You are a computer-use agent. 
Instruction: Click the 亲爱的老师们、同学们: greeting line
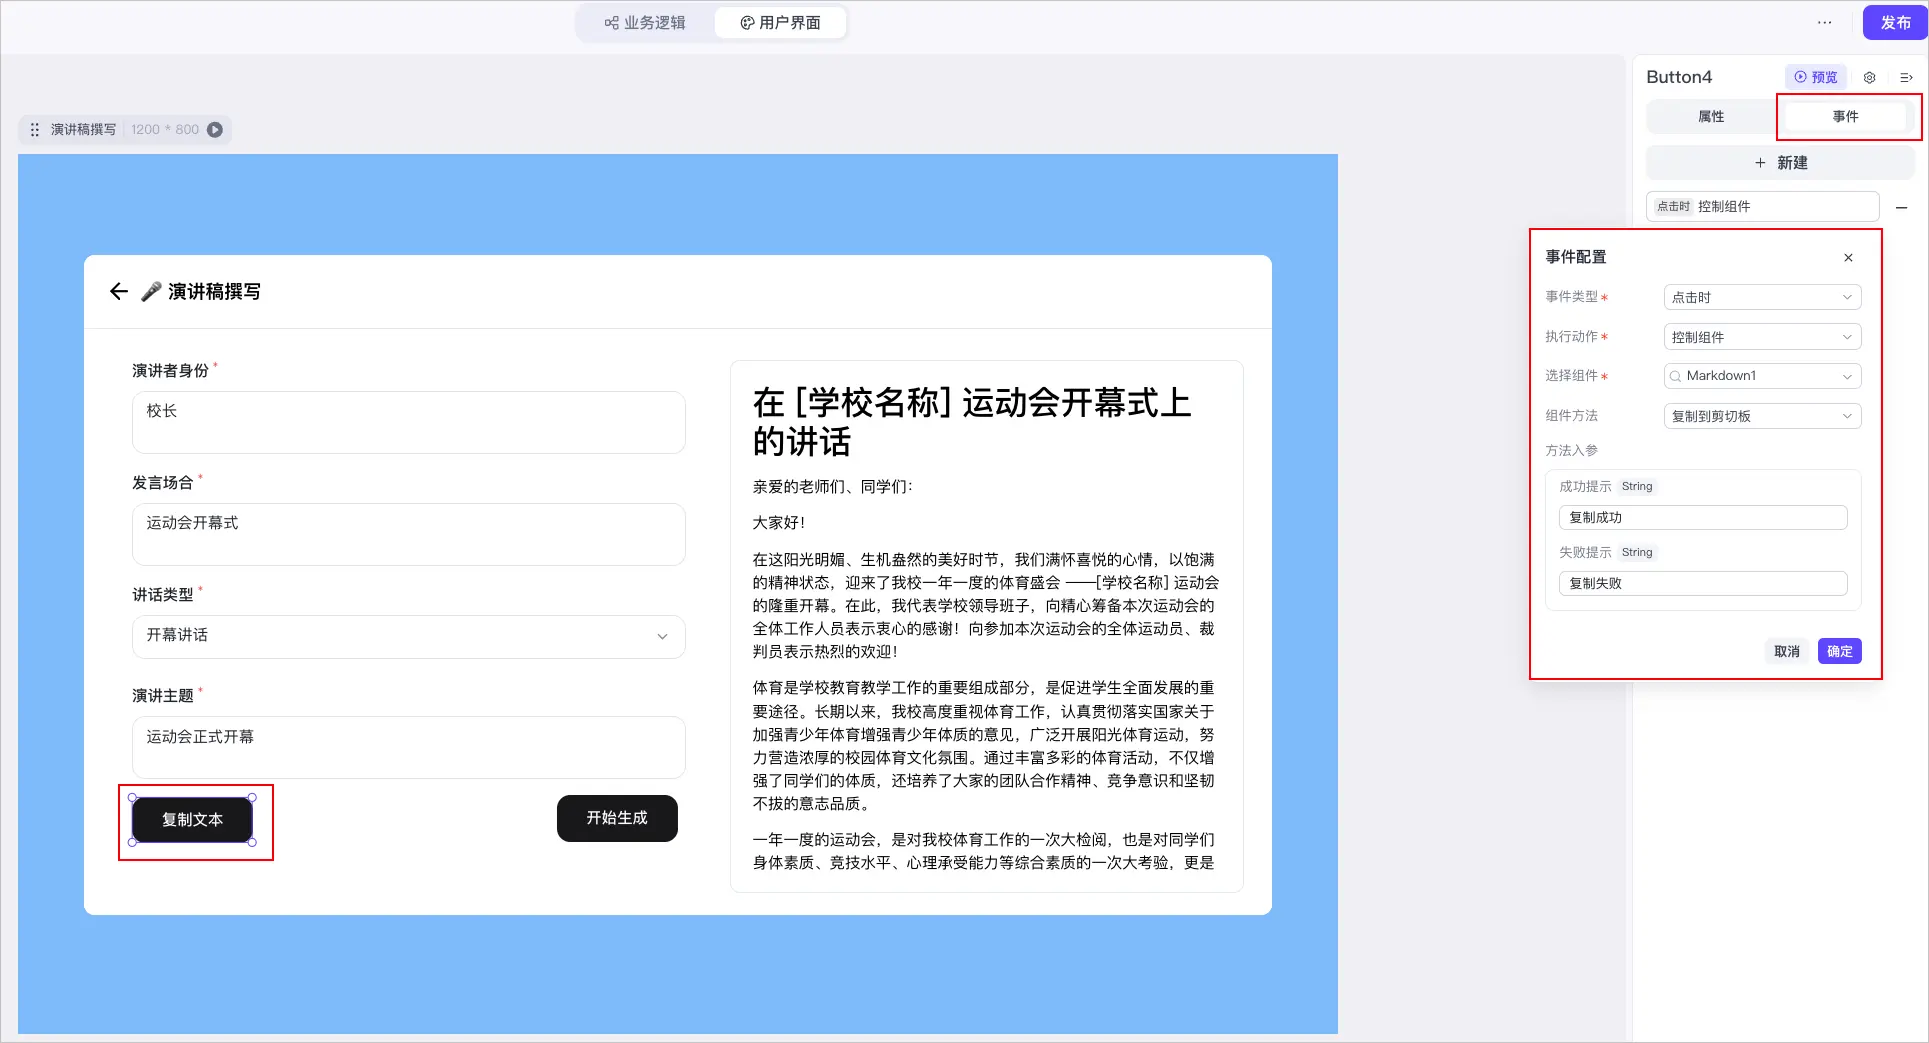click(x=832, y=486)
